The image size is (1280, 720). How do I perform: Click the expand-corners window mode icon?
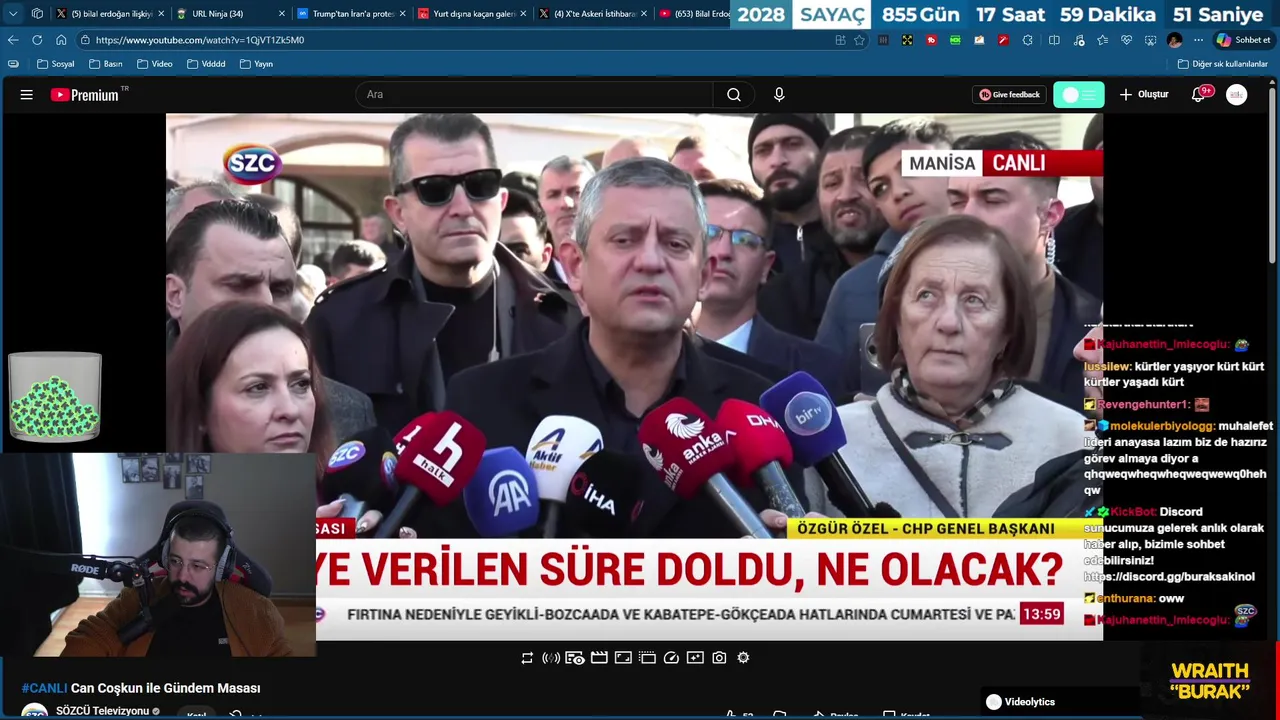tap(623, 658)
